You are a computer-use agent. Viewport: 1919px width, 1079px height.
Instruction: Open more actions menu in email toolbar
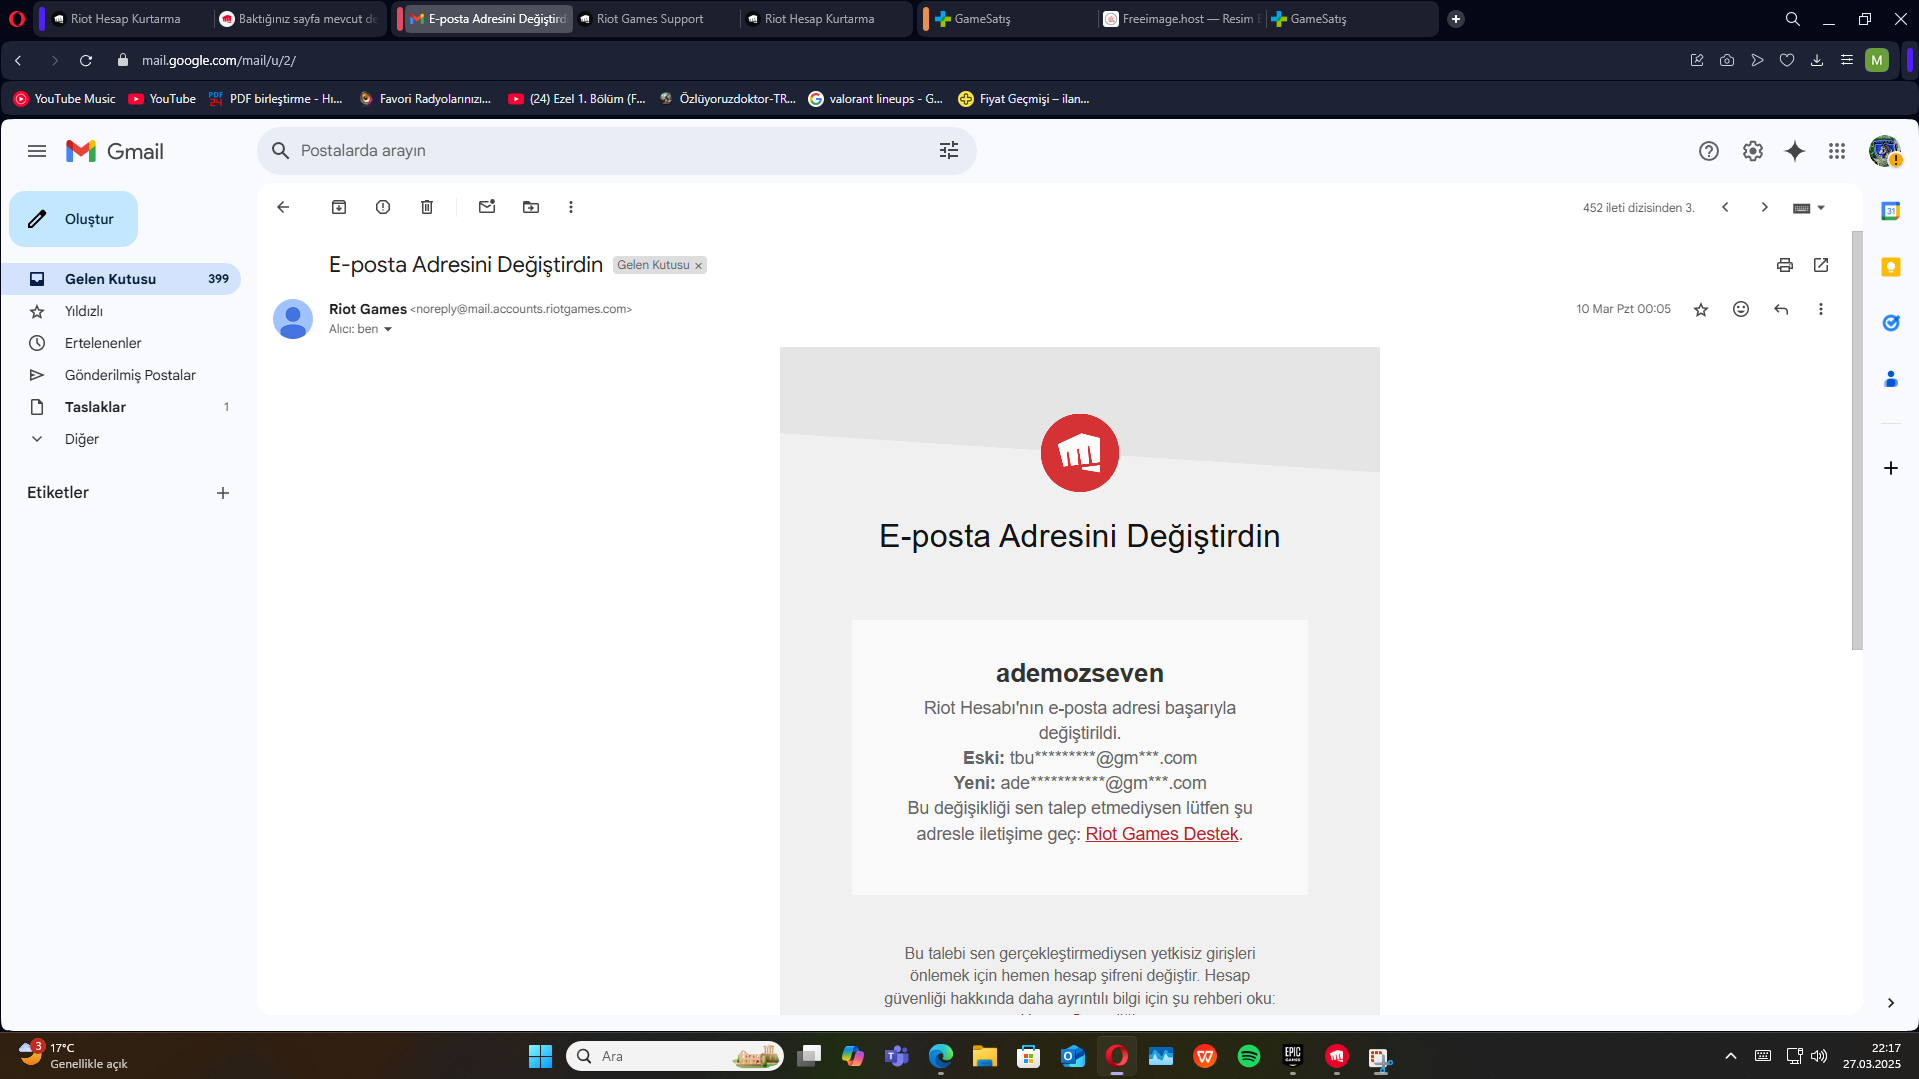tap(571, 207)
